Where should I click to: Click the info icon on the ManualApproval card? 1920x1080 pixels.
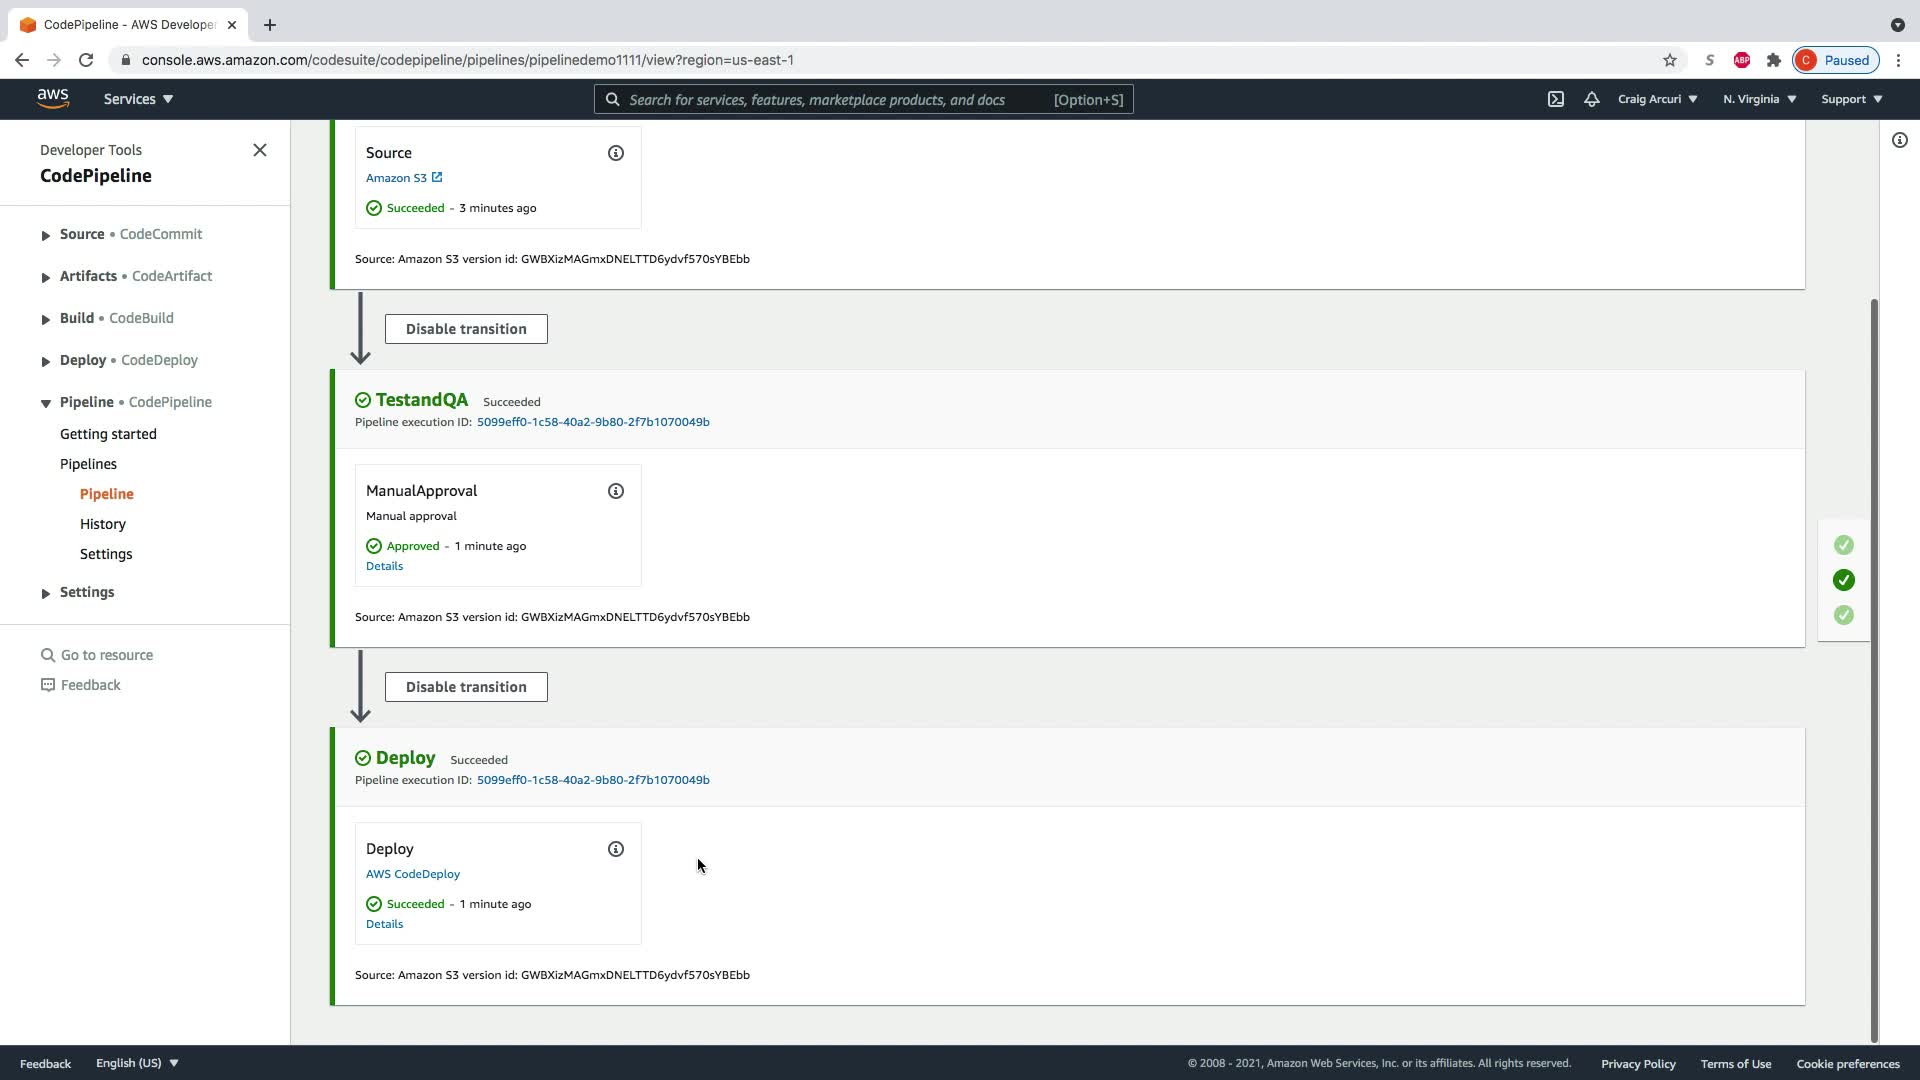(x=616, y=491)
